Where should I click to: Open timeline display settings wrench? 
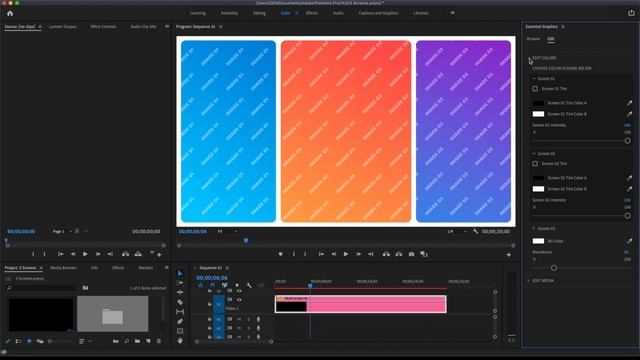click(249, 285)
